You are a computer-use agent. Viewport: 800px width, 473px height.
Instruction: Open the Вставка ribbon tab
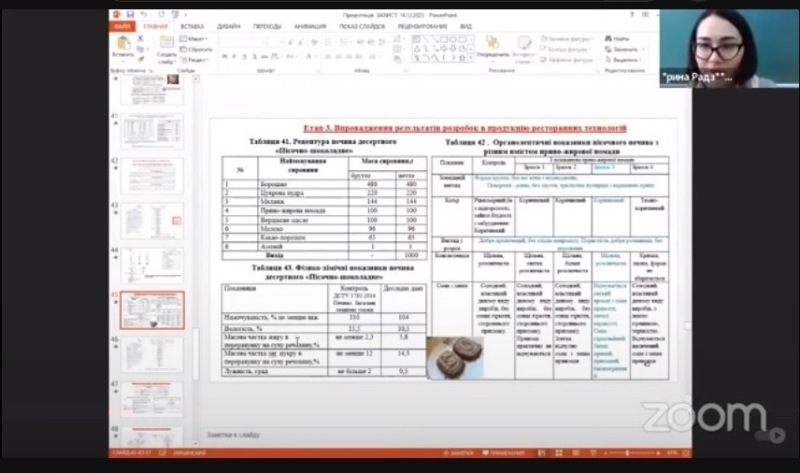[192, 26]
